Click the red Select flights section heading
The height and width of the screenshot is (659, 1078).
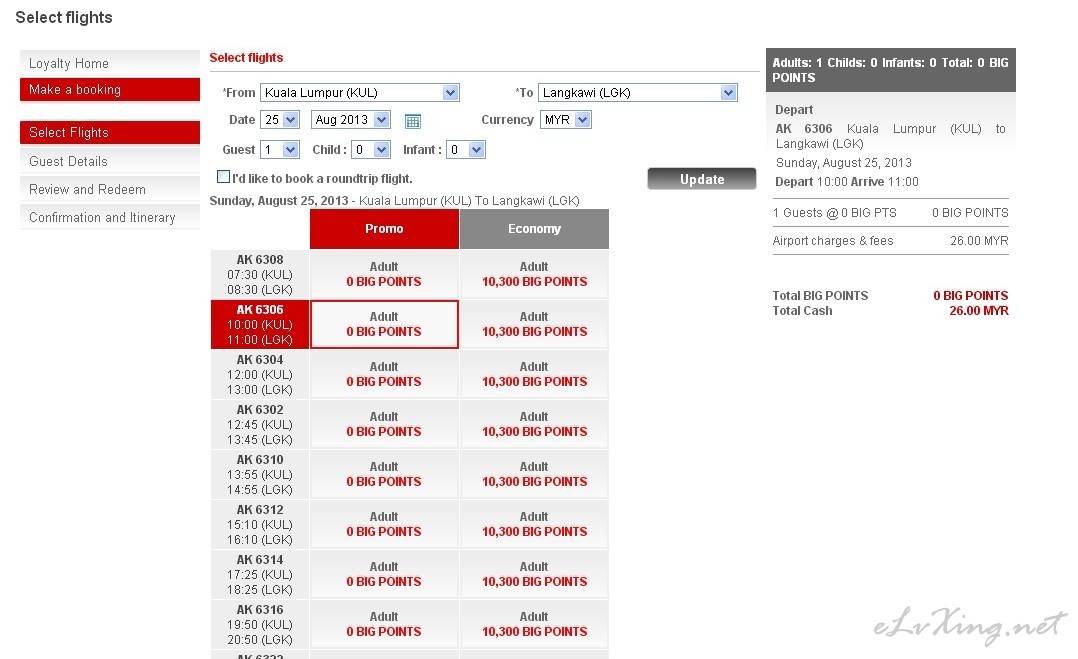click(246, 58)
